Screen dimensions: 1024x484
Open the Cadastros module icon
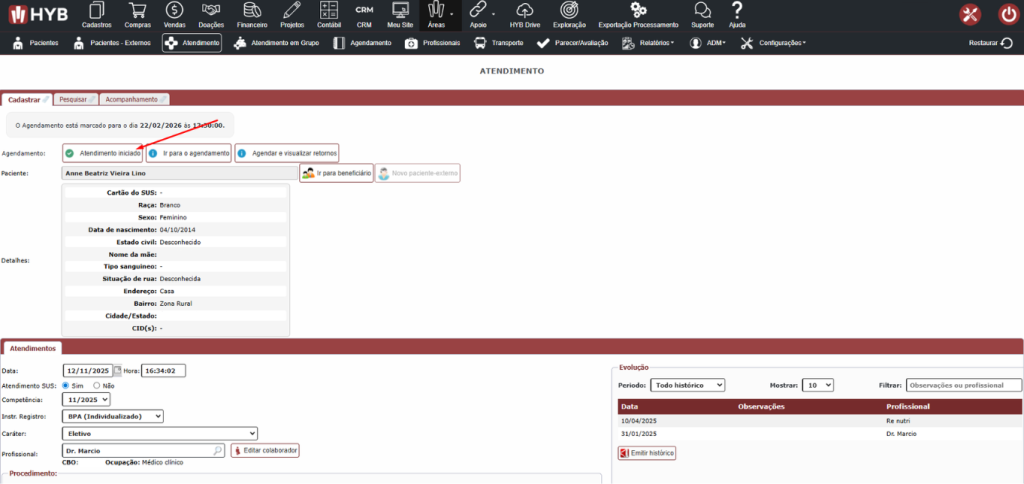96,11
